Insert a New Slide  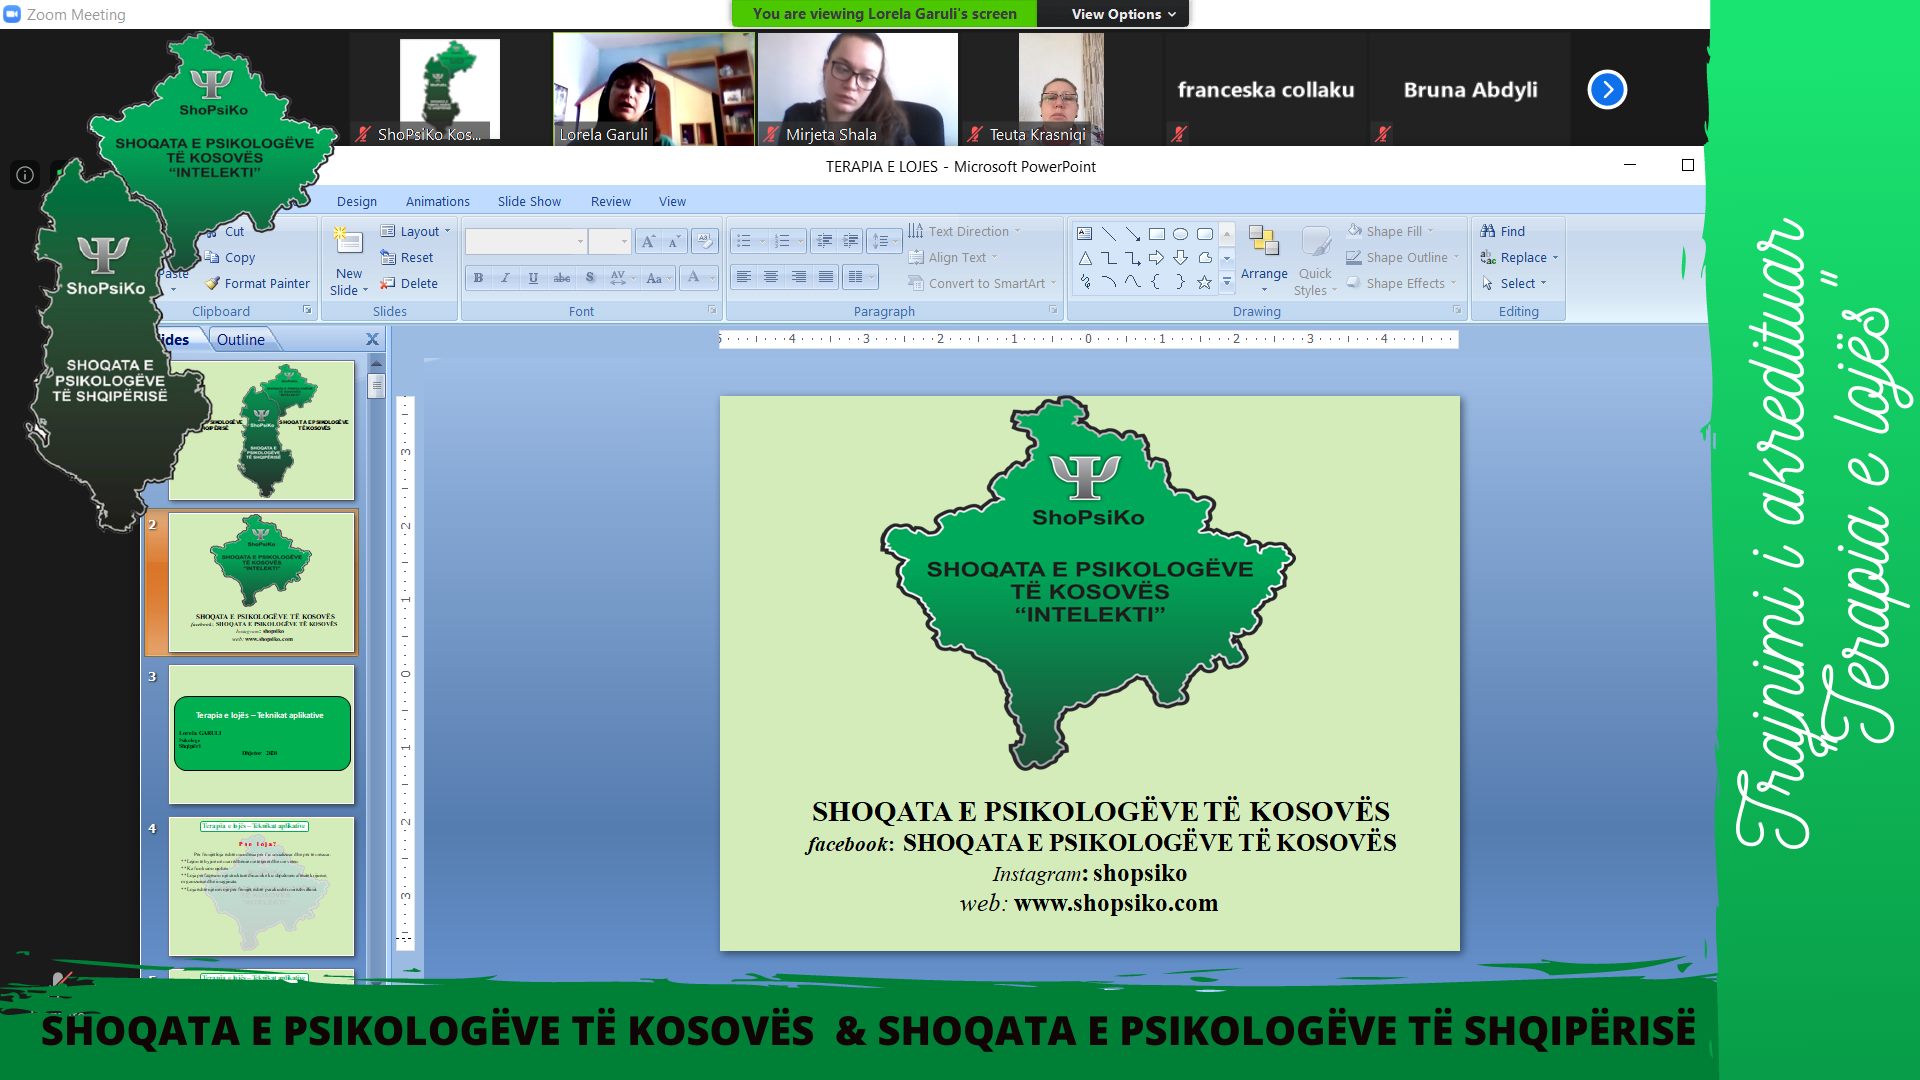348,262
